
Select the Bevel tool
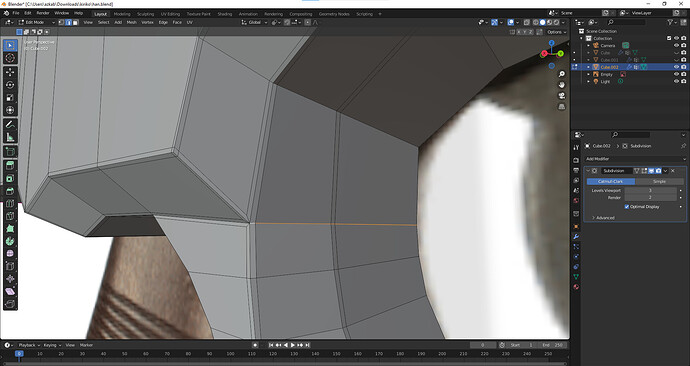click(x=10, y=191)
